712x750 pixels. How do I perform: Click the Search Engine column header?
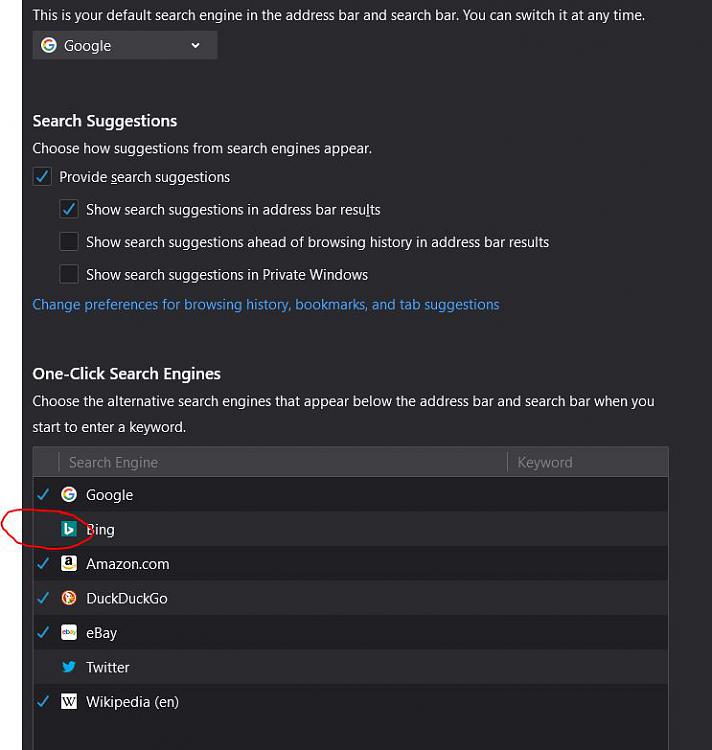282,462
